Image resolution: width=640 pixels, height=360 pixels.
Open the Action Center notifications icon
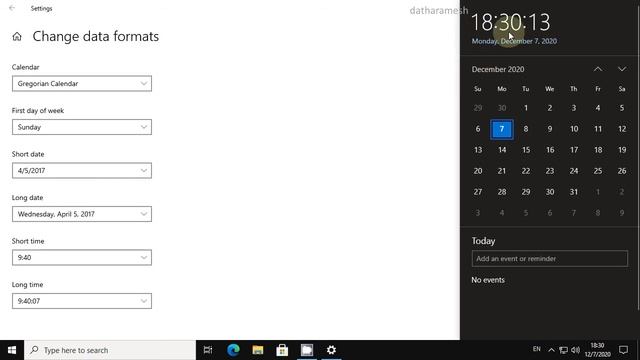pyautogui.click(x=623, y=350)
